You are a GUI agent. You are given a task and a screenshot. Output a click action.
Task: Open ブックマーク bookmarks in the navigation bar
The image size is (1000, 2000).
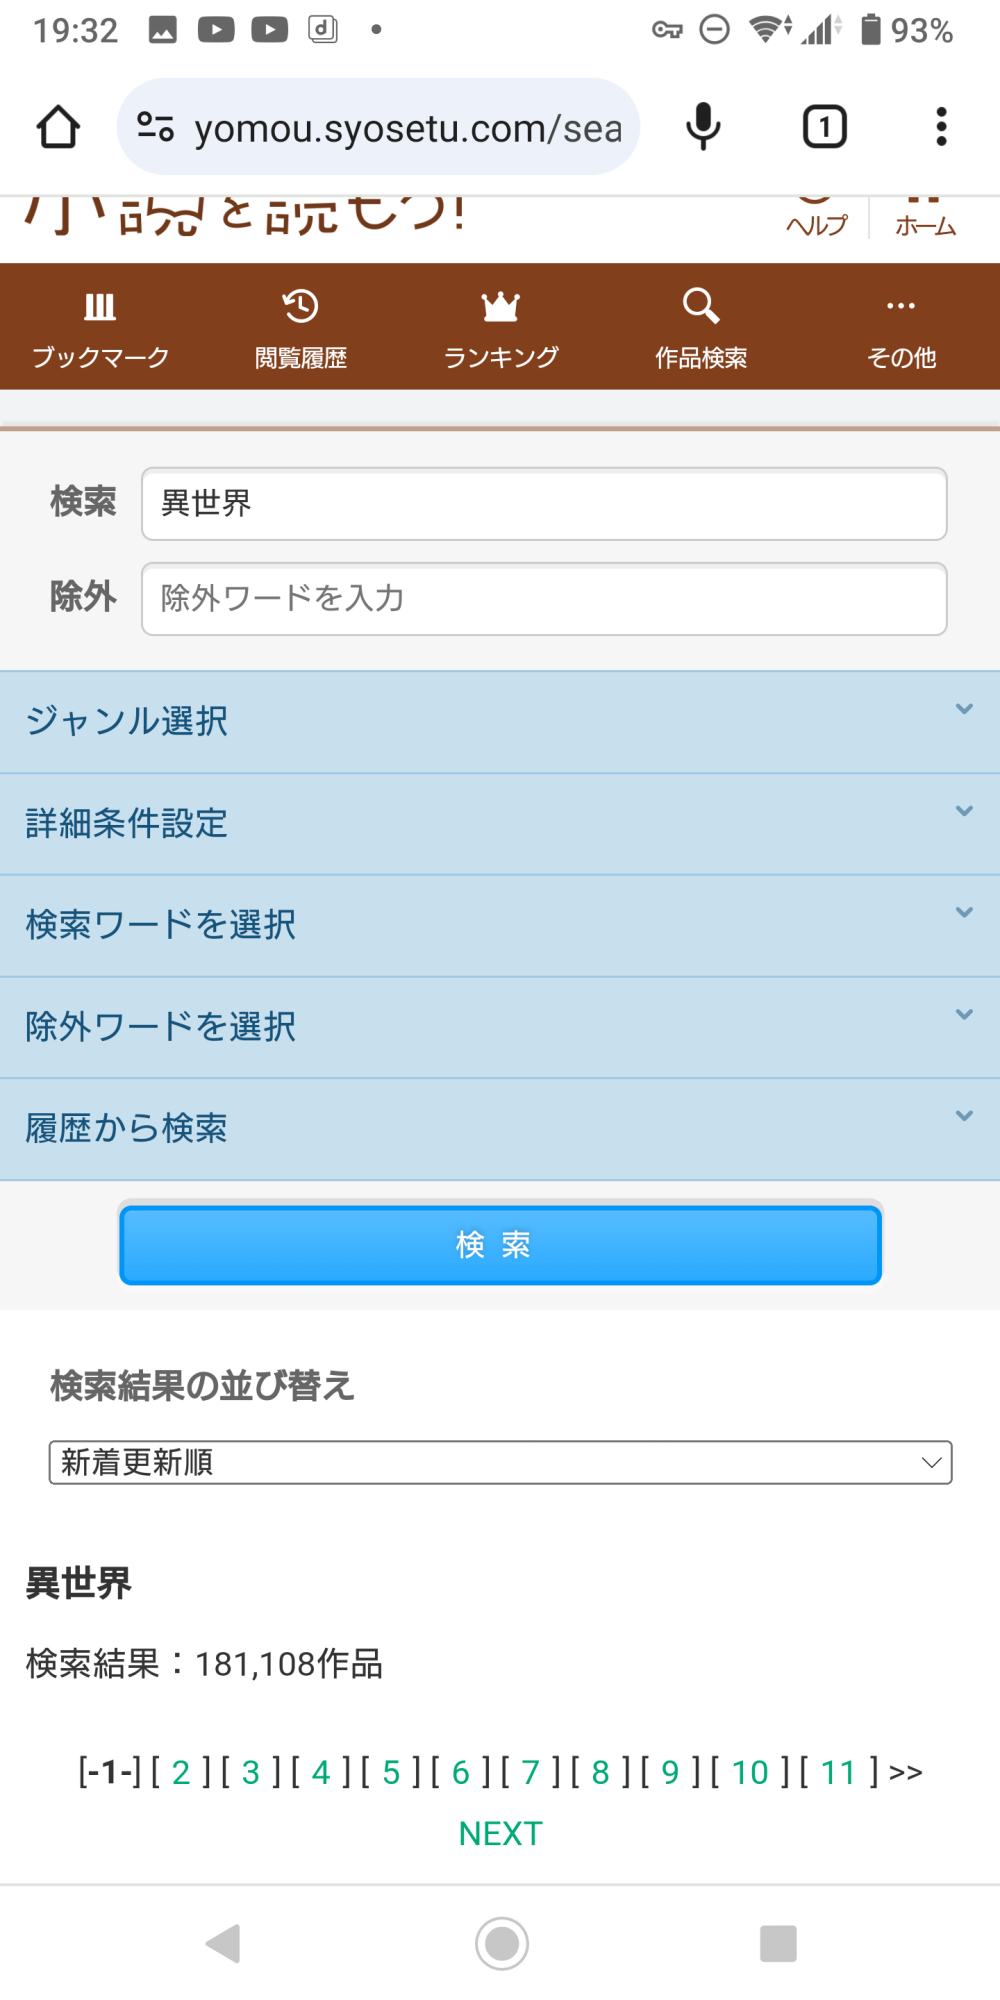coord(100,327)
